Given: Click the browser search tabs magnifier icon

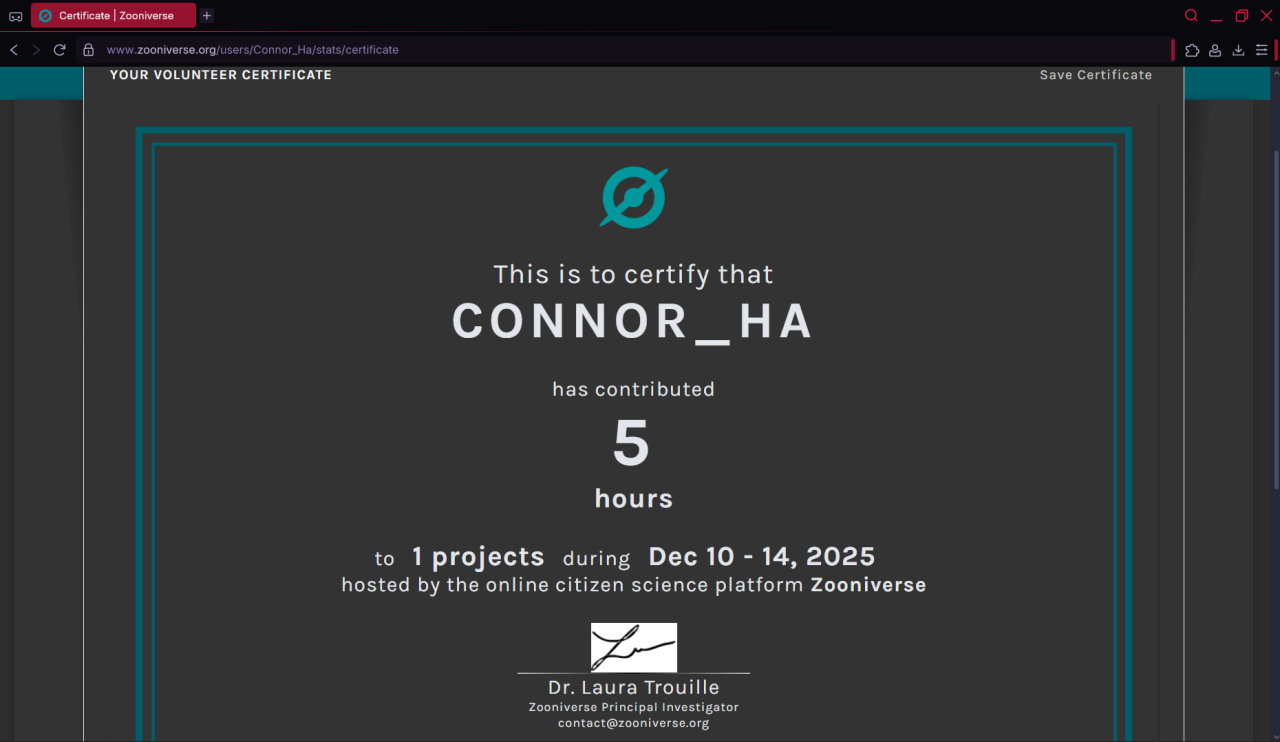Looking at the screenshot, I should coord(1191,16).
